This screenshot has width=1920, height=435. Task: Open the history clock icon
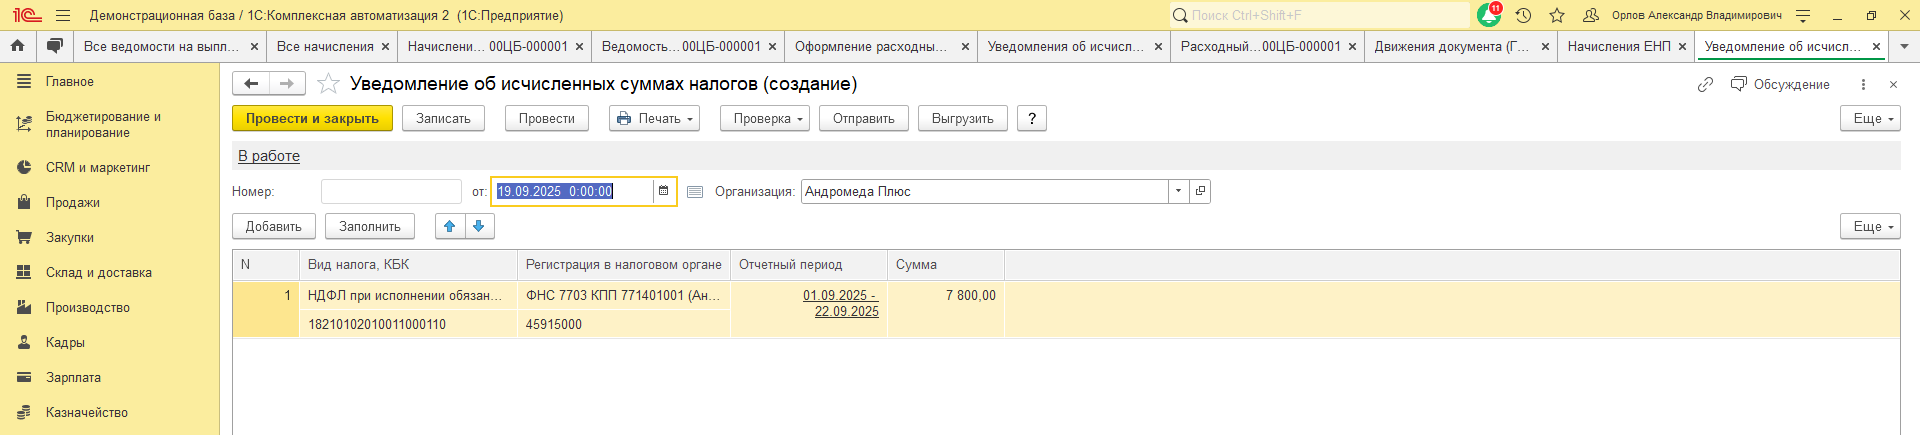1523,15
